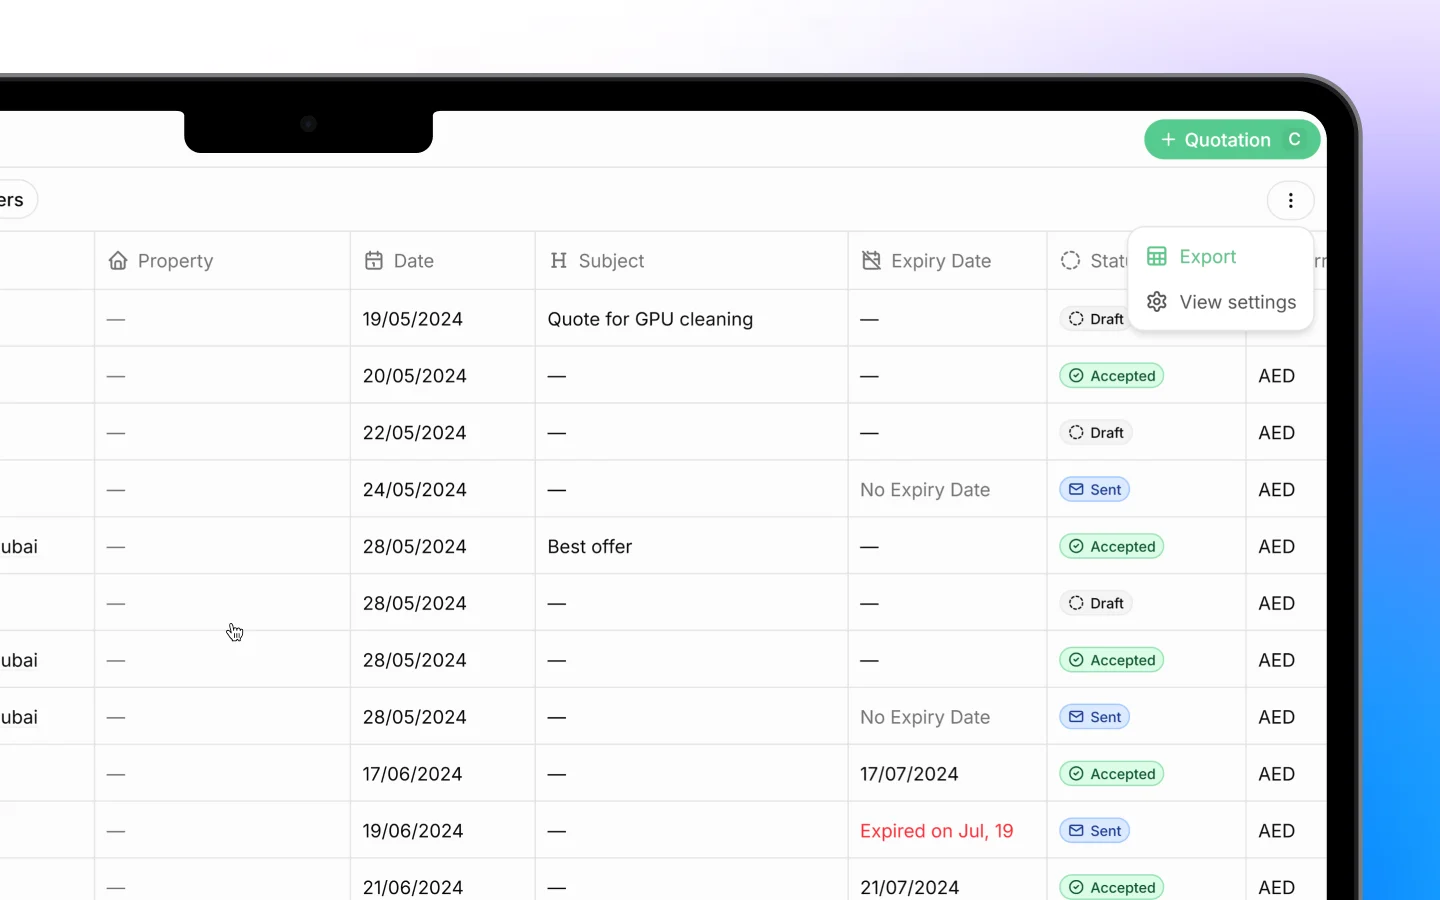Click 'No Expiry Date' in the 24/05/2024 row
The image size is (1440, 900).
(925, 490)
